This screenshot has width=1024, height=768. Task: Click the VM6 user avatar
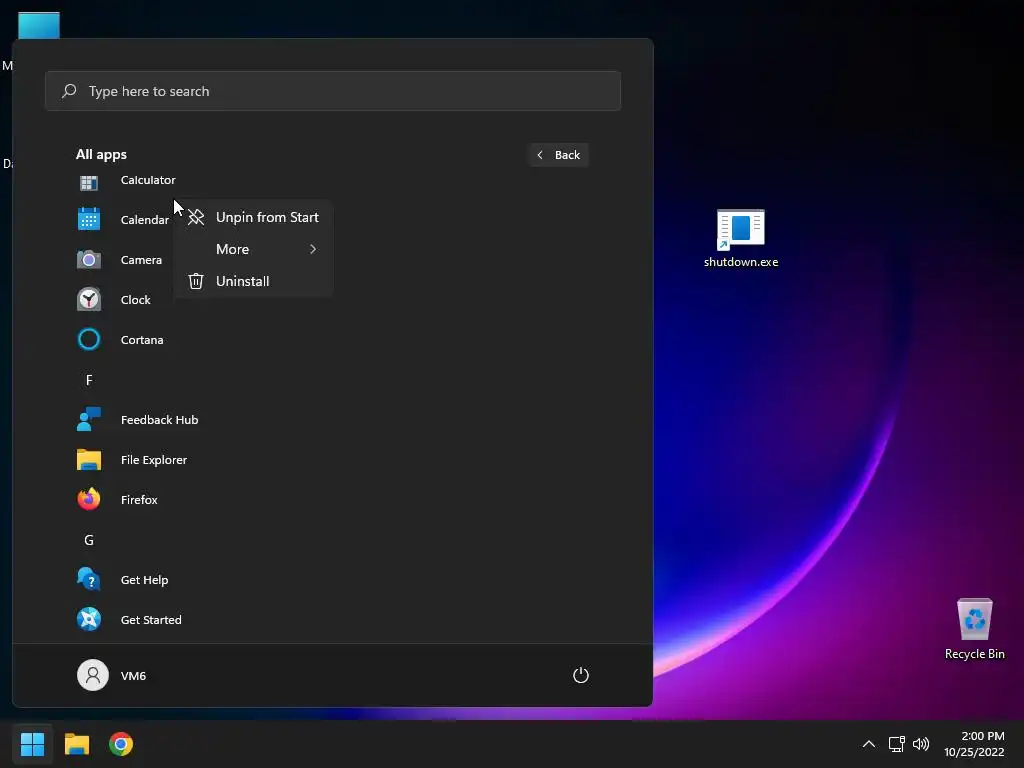(93, 675)
